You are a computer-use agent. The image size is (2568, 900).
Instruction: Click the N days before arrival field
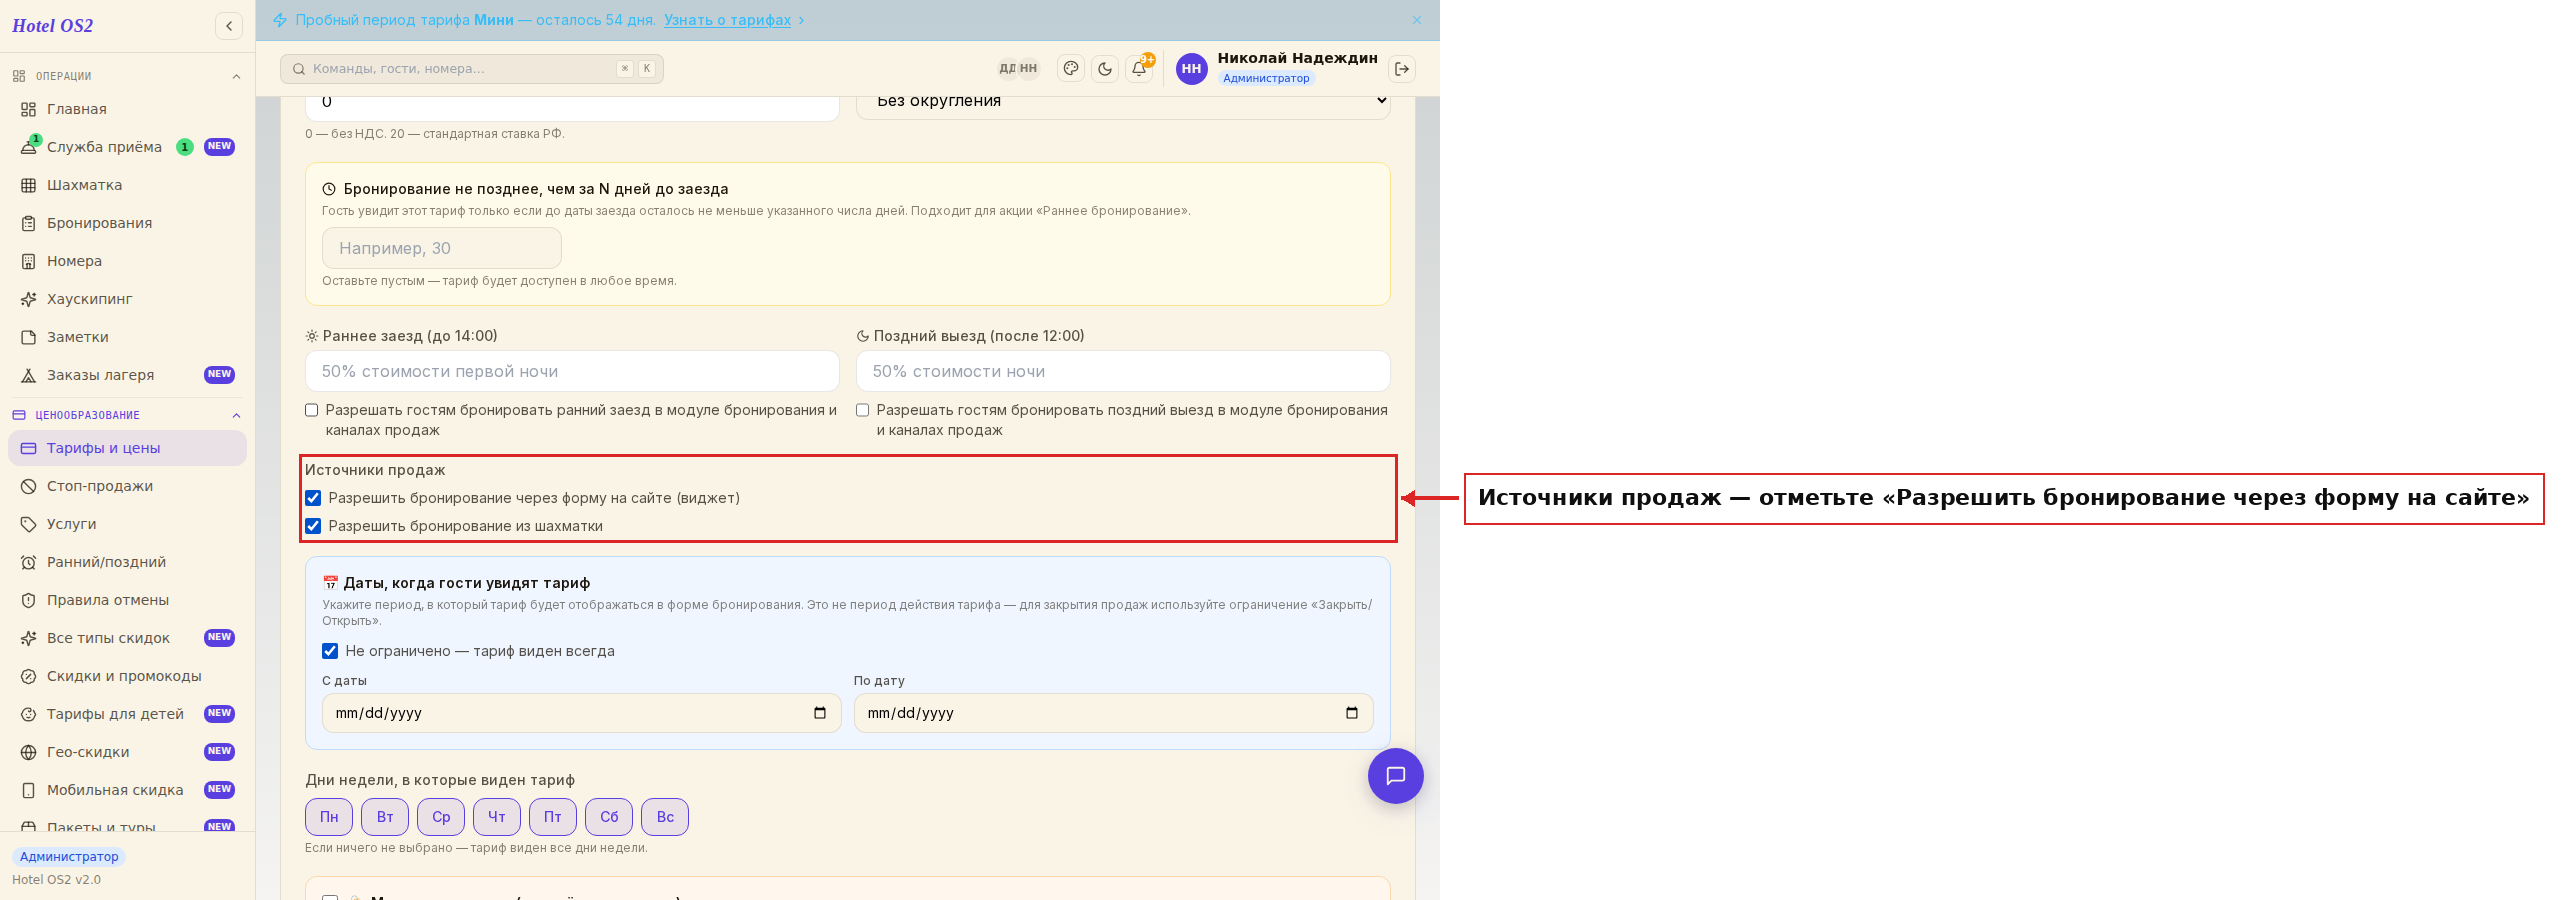click(442, 248)
